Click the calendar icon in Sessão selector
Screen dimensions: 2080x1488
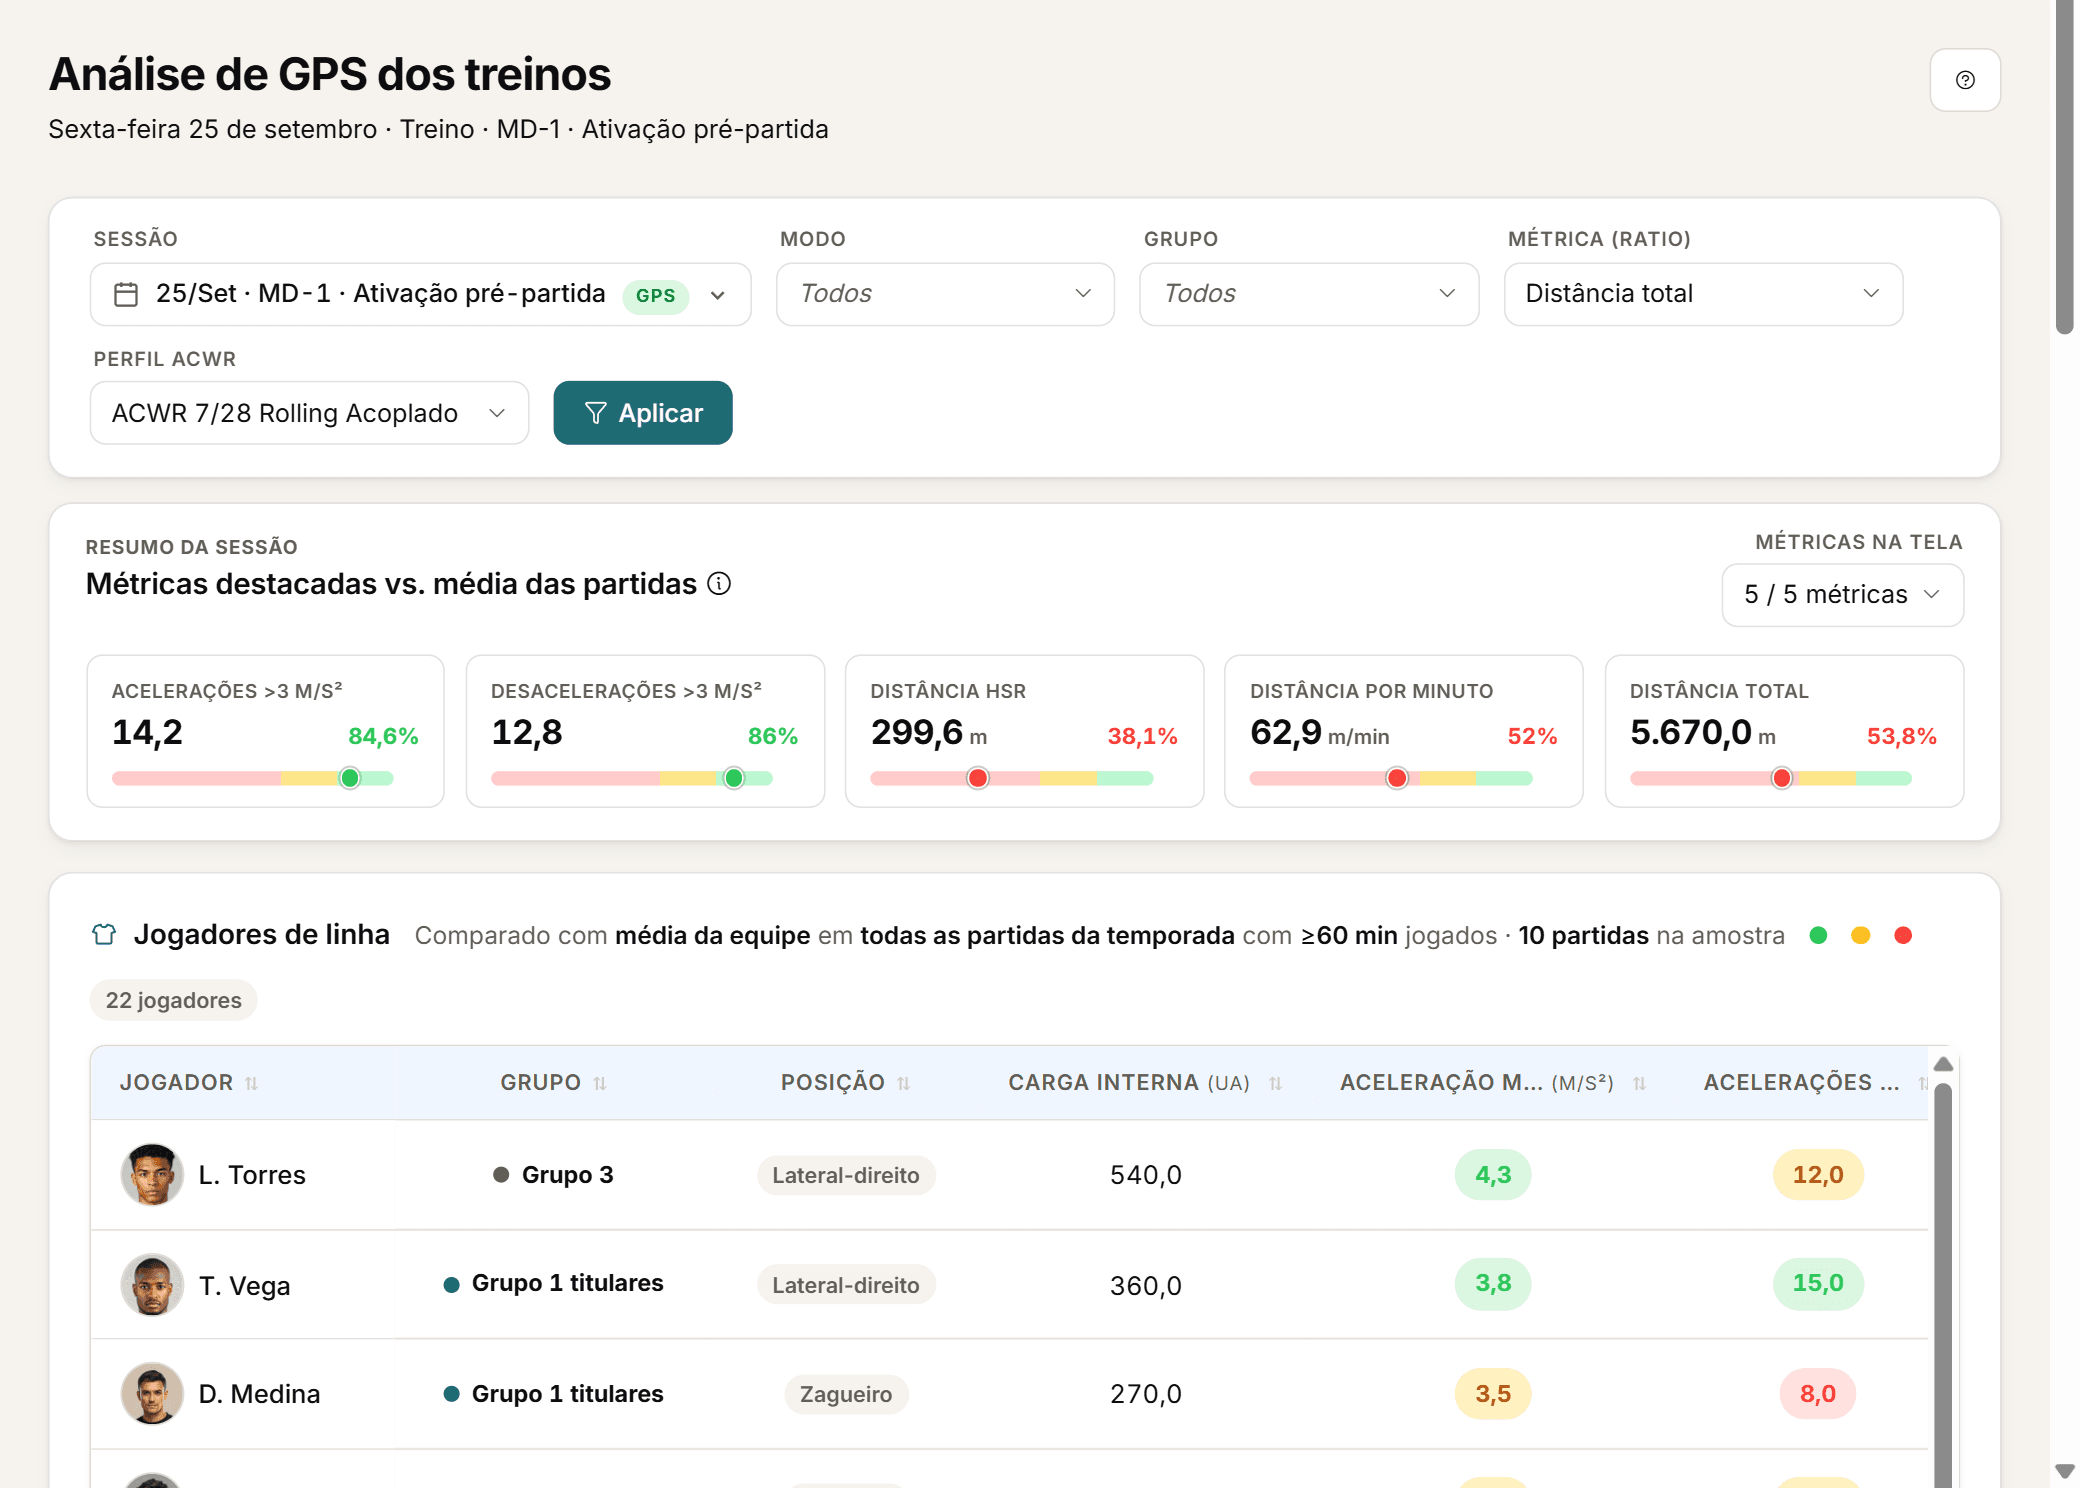(126, 294)
